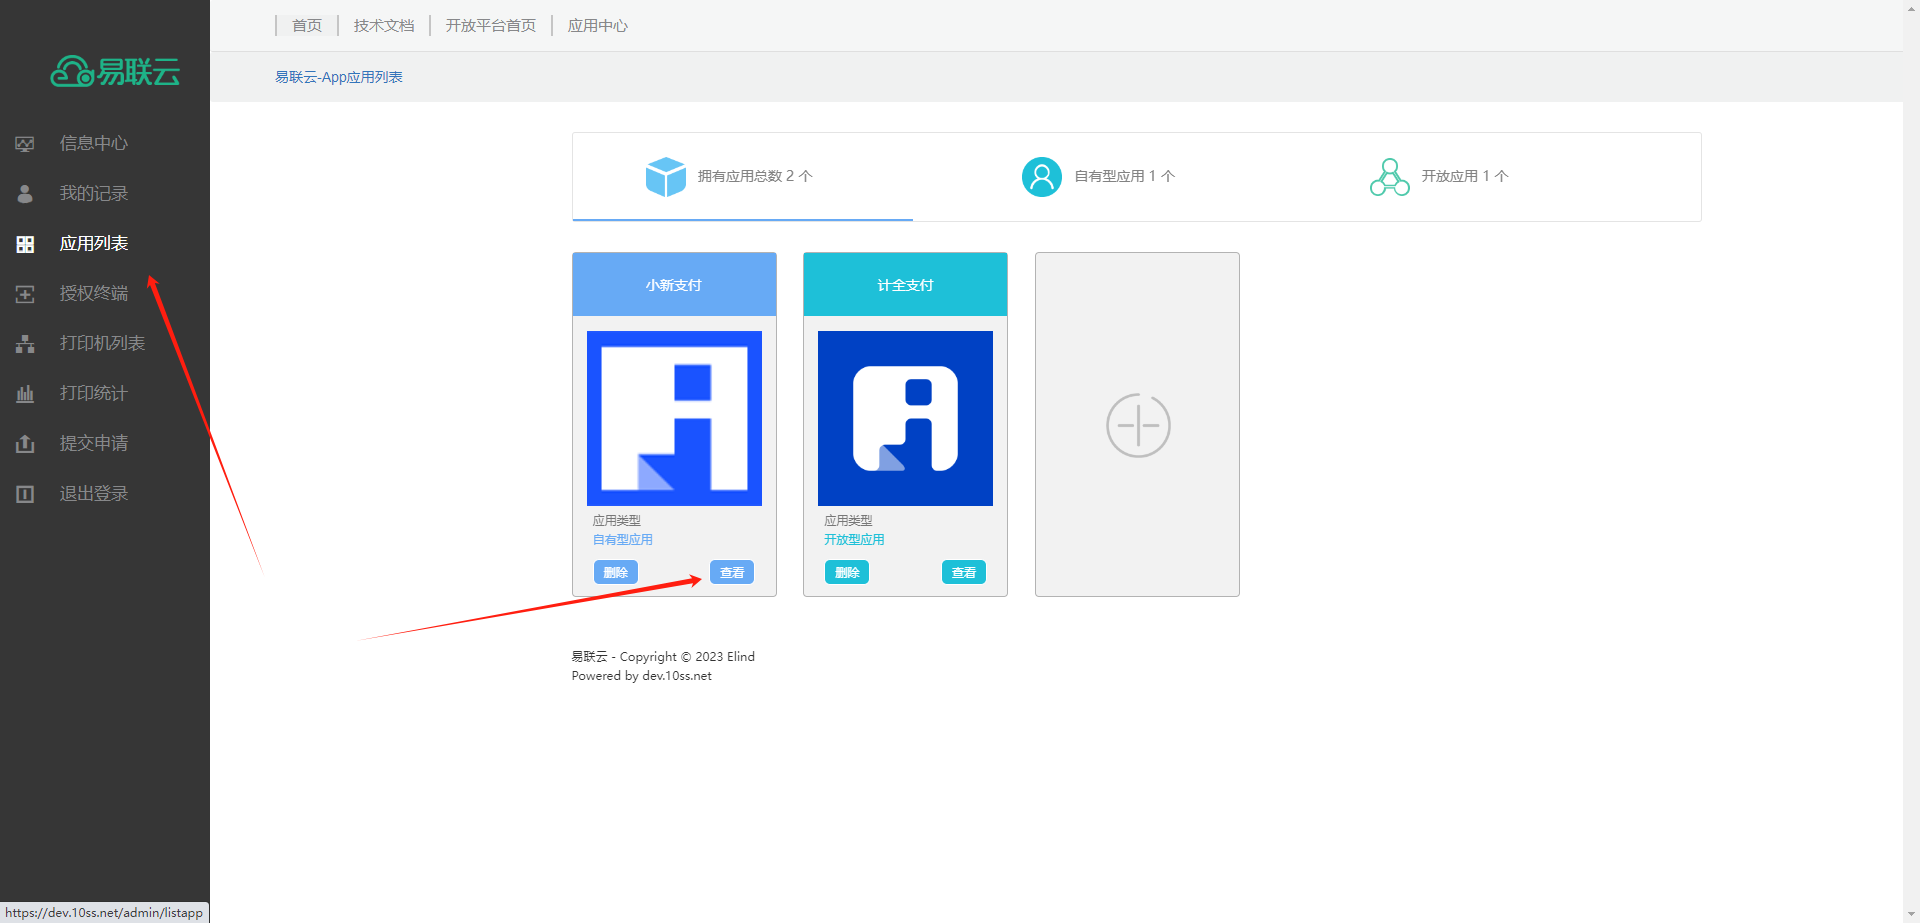Delete the 计全支付 app
This screenshot has height=923, width=1920.
(x=847, y=572)
